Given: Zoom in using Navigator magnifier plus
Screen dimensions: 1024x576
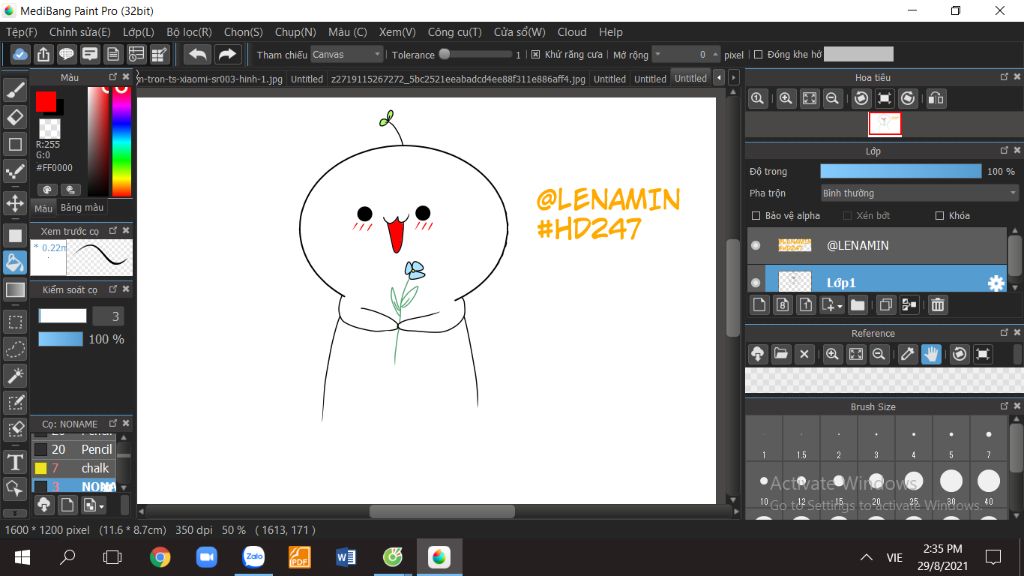Looking at the screenshot, I should 786,99.
